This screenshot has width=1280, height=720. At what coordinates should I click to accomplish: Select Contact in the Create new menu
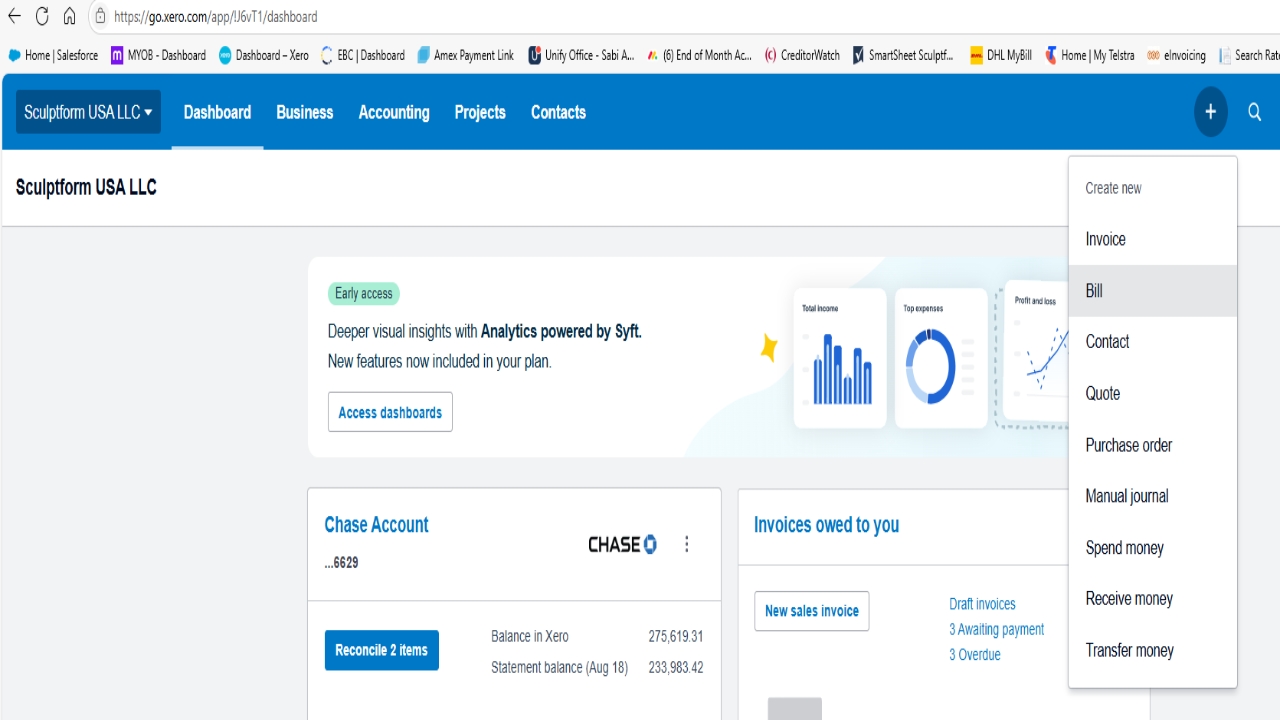(1153, 342)
